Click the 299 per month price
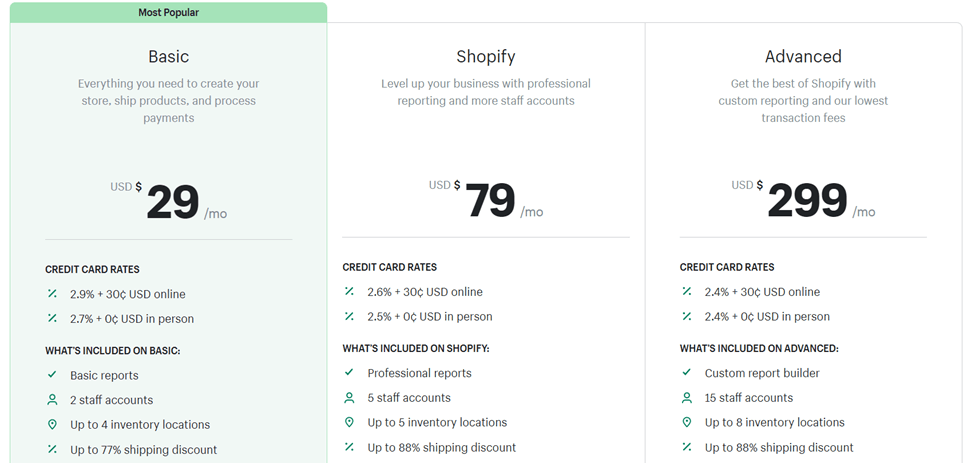The width and height of the screenshot is (975, 463). click(x=803, y=201)
